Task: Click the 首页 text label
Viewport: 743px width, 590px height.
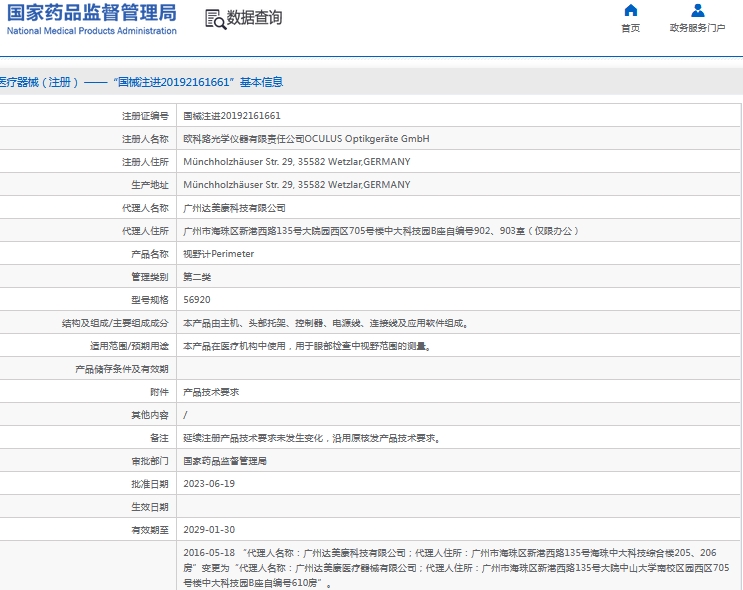Action: (631, 28)
